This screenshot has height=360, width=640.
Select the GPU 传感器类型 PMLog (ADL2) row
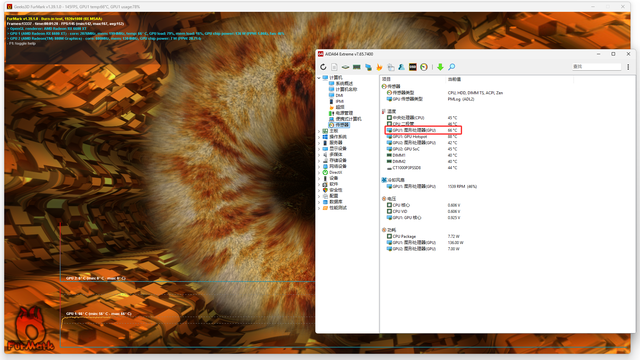click(431, 99)
